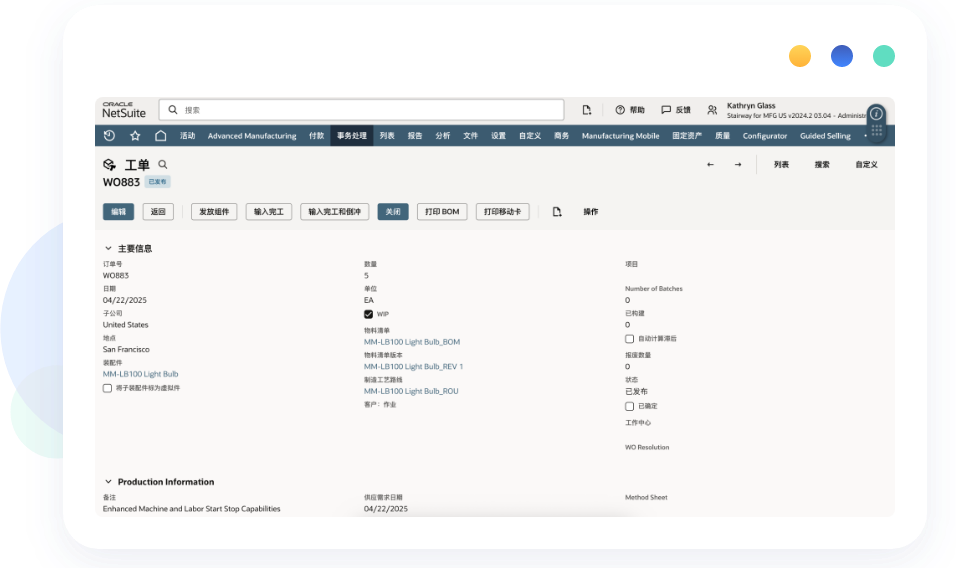The width and height of the screenshot is (956, 568).
Task: Click the new document icon beside 操作
Action: (x=558, y=212)
